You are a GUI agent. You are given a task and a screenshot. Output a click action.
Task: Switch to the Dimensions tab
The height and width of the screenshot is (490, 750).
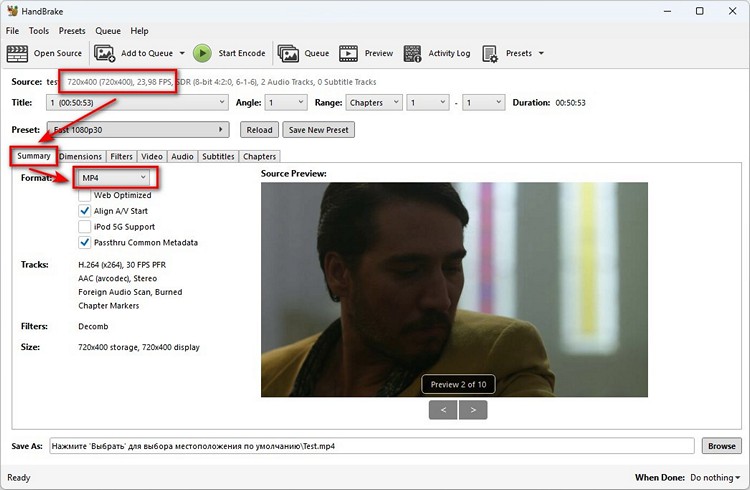coord(80,156)
